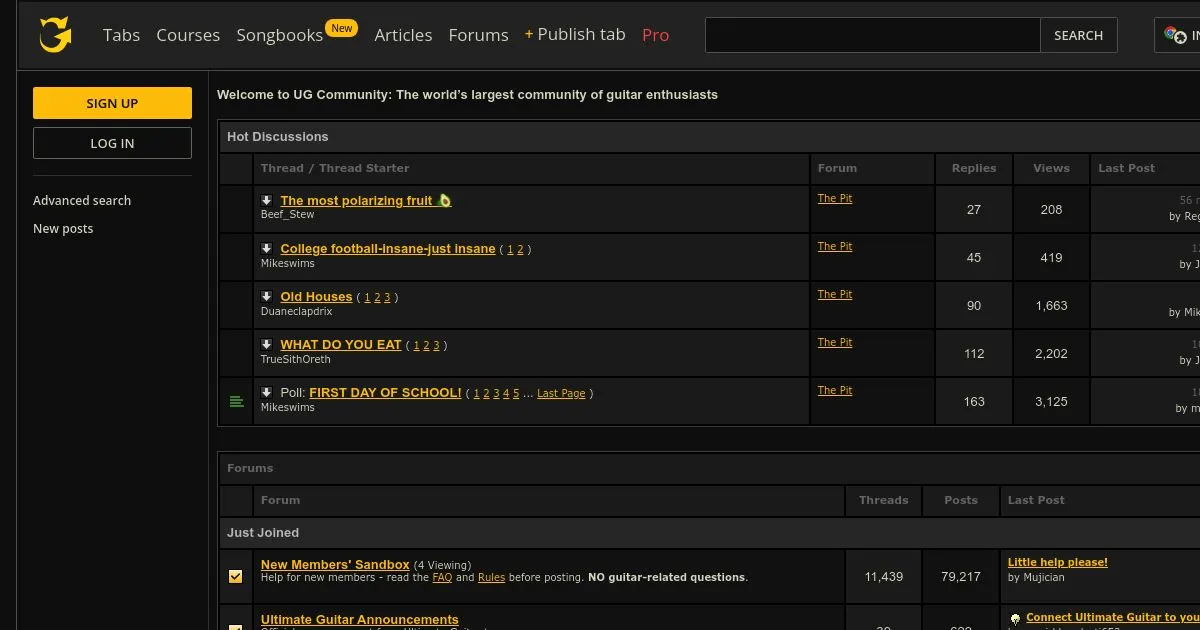Open Songbooks from the navigation bar
The image size is (1200, 630).
tap(279, 35)
